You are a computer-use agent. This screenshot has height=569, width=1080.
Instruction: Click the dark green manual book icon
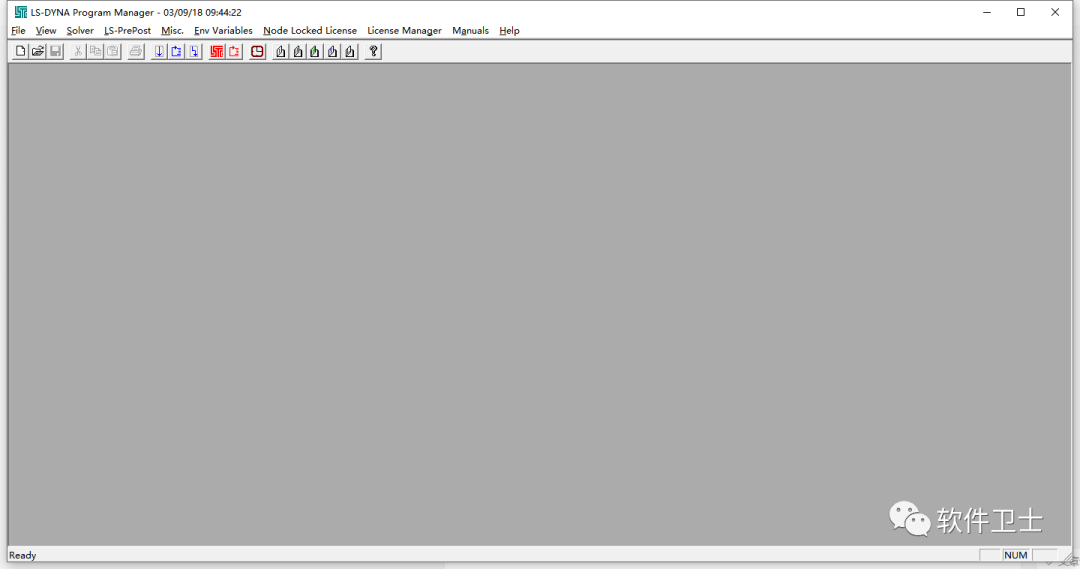pos(315,52)
